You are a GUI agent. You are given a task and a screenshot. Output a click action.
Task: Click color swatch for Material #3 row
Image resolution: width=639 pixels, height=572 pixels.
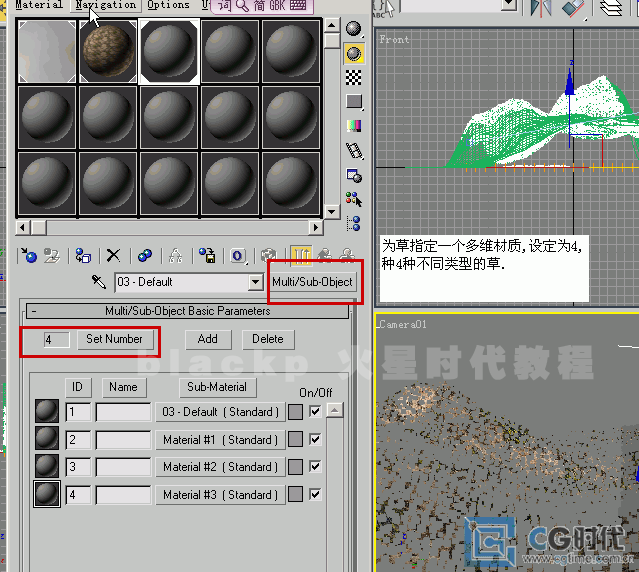pos(295,494)
